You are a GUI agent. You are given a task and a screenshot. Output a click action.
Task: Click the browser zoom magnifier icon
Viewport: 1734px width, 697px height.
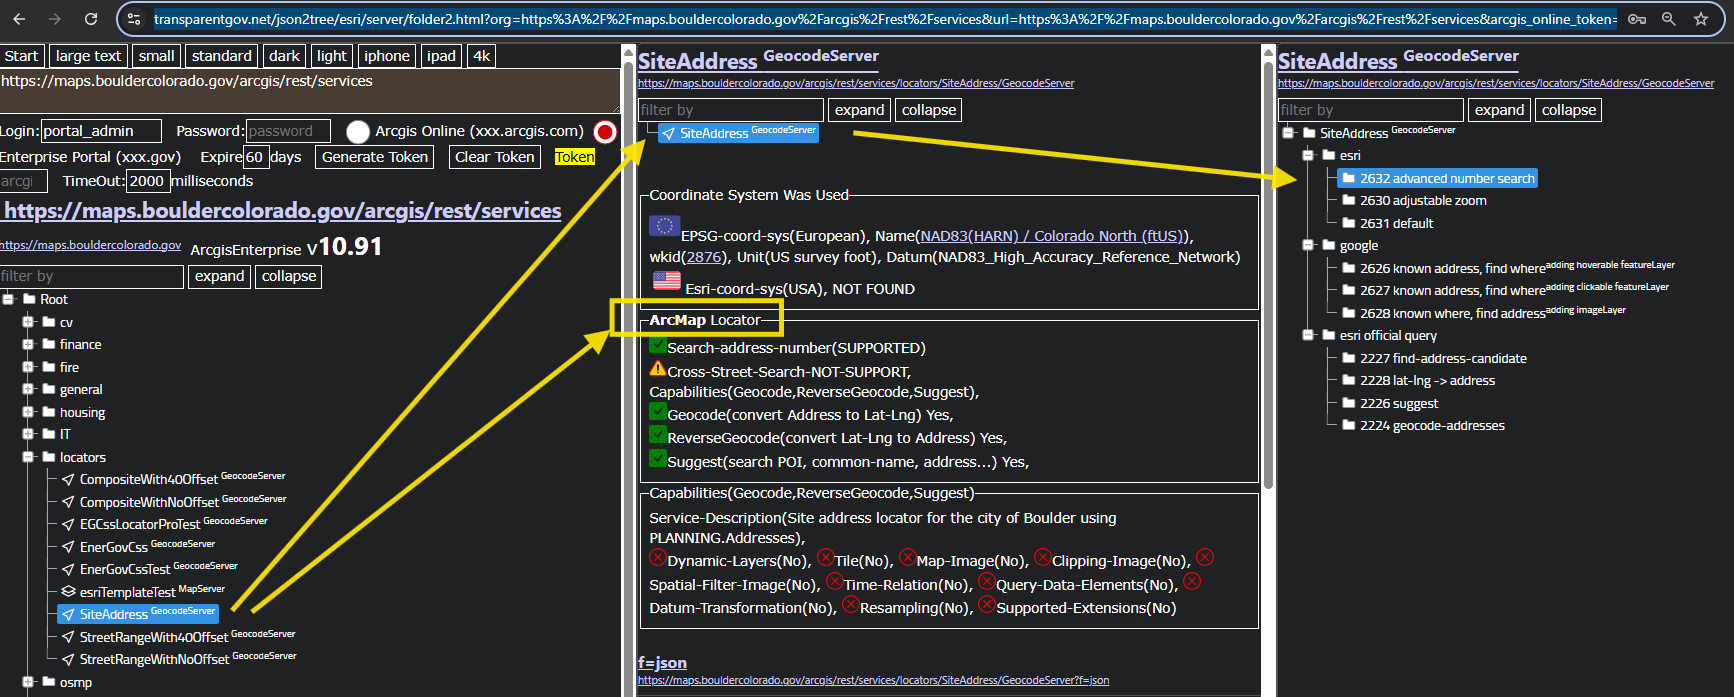(x=1668, y=19)
